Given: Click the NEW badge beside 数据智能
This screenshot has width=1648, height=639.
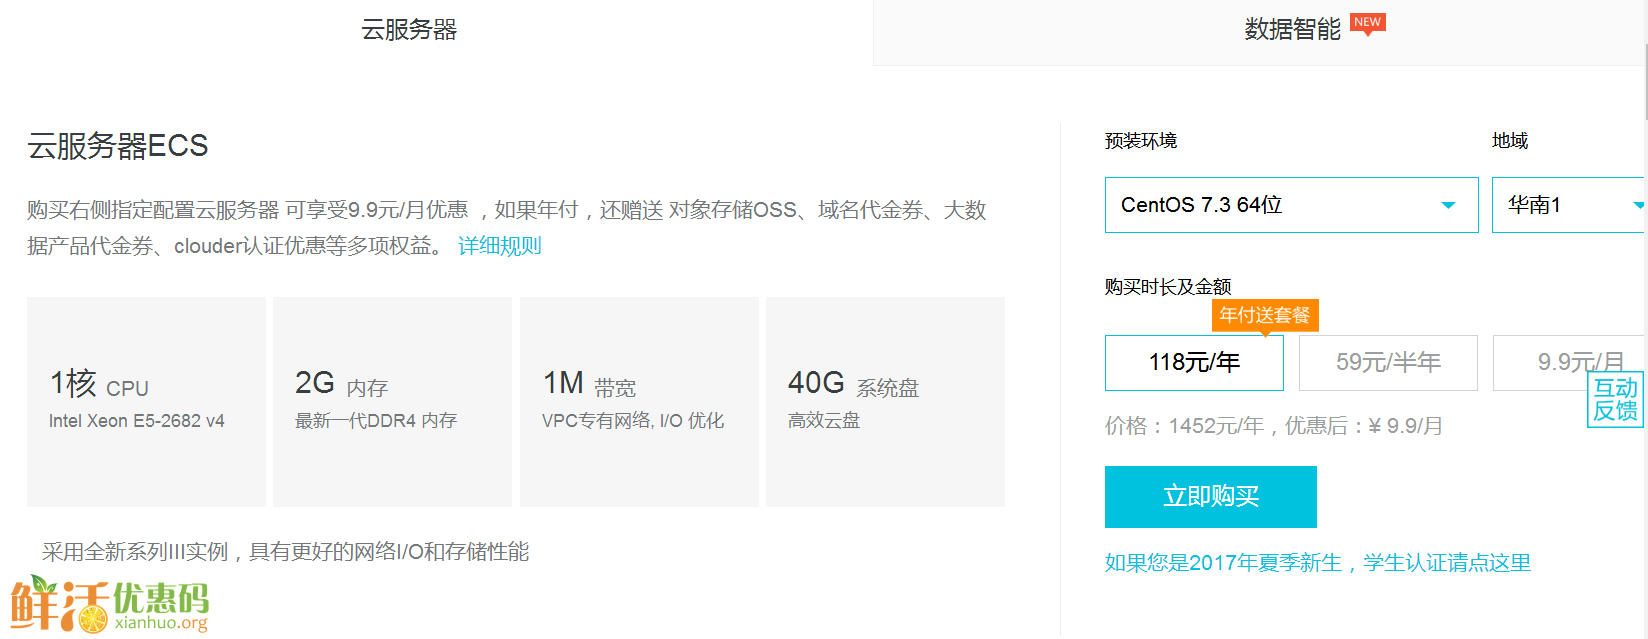Looking at the screenshot, I should pyautogui.click(x=1367, y=24).
